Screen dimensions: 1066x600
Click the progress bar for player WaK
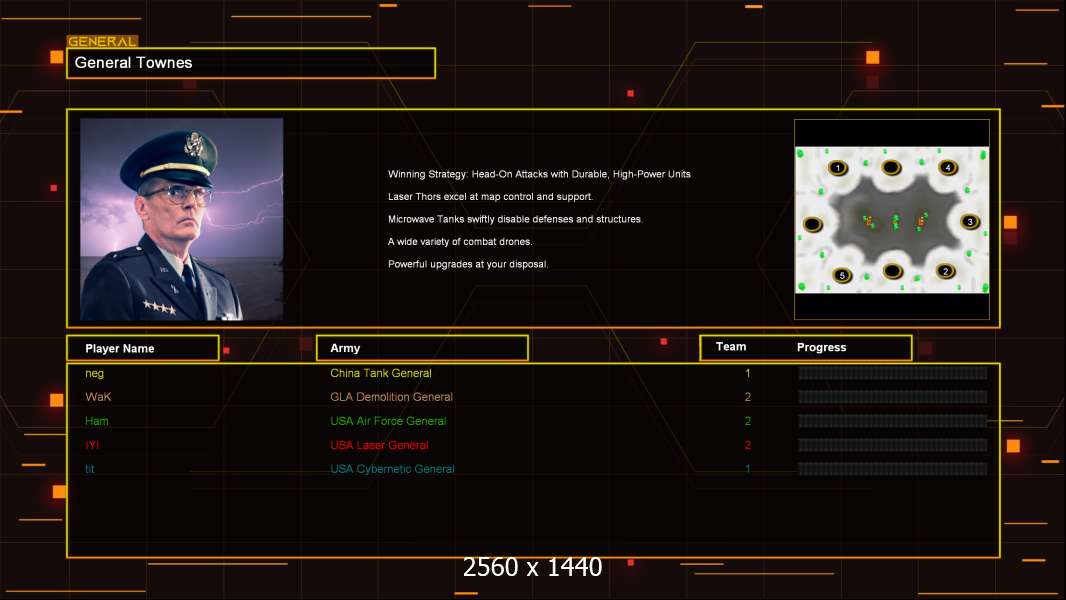tap(893, 397)
